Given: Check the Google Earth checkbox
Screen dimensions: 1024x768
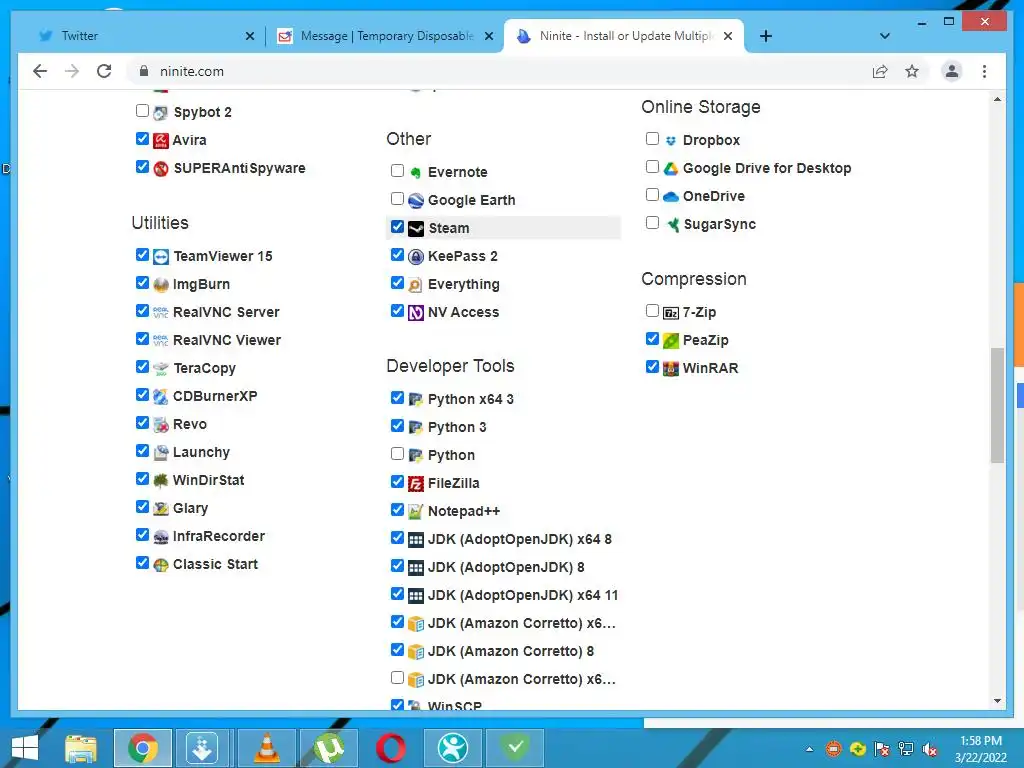Looking at the screenshot, I should coord(397,199).
